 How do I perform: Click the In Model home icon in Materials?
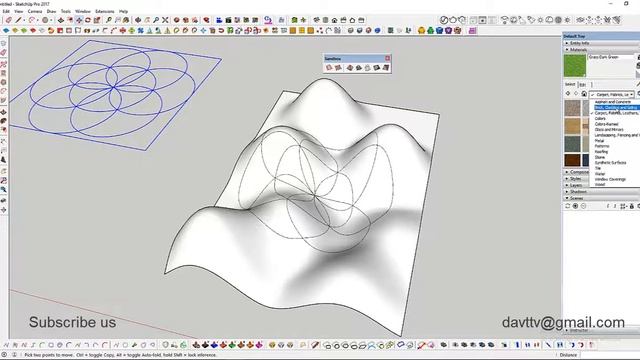[584, 94]
